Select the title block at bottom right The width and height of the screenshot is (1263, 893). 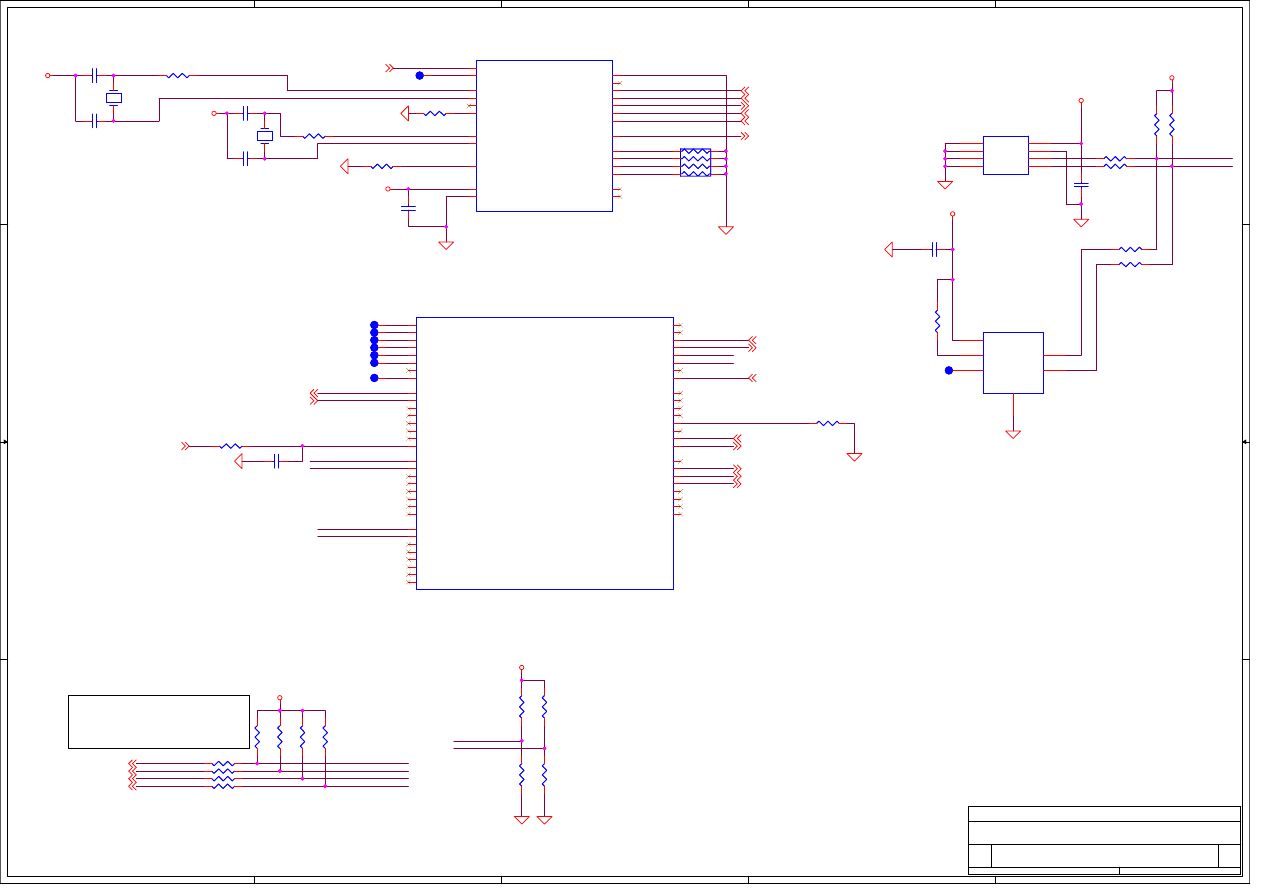pyautogui.click(x=1104, y=840)
